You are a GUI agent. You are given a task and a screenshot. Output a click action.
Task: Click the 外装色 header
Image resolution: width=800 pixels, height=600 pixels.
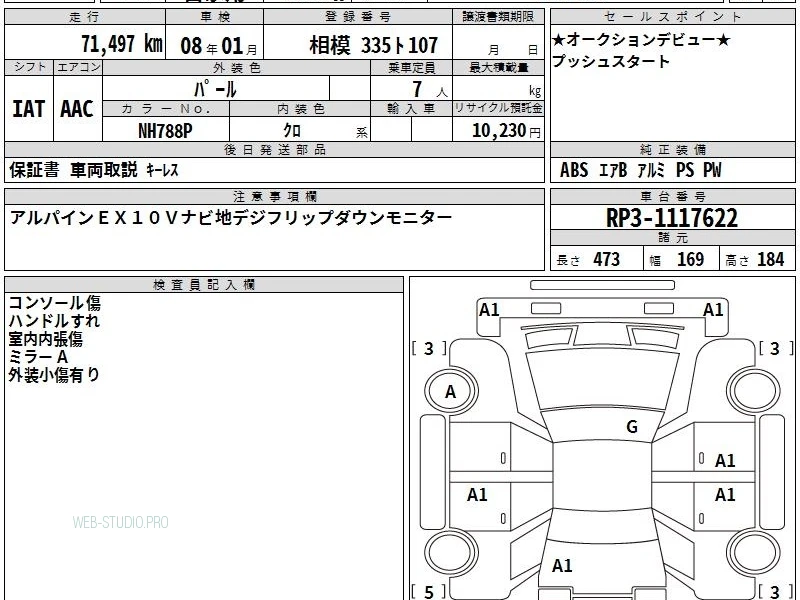(x=236, y=67)
